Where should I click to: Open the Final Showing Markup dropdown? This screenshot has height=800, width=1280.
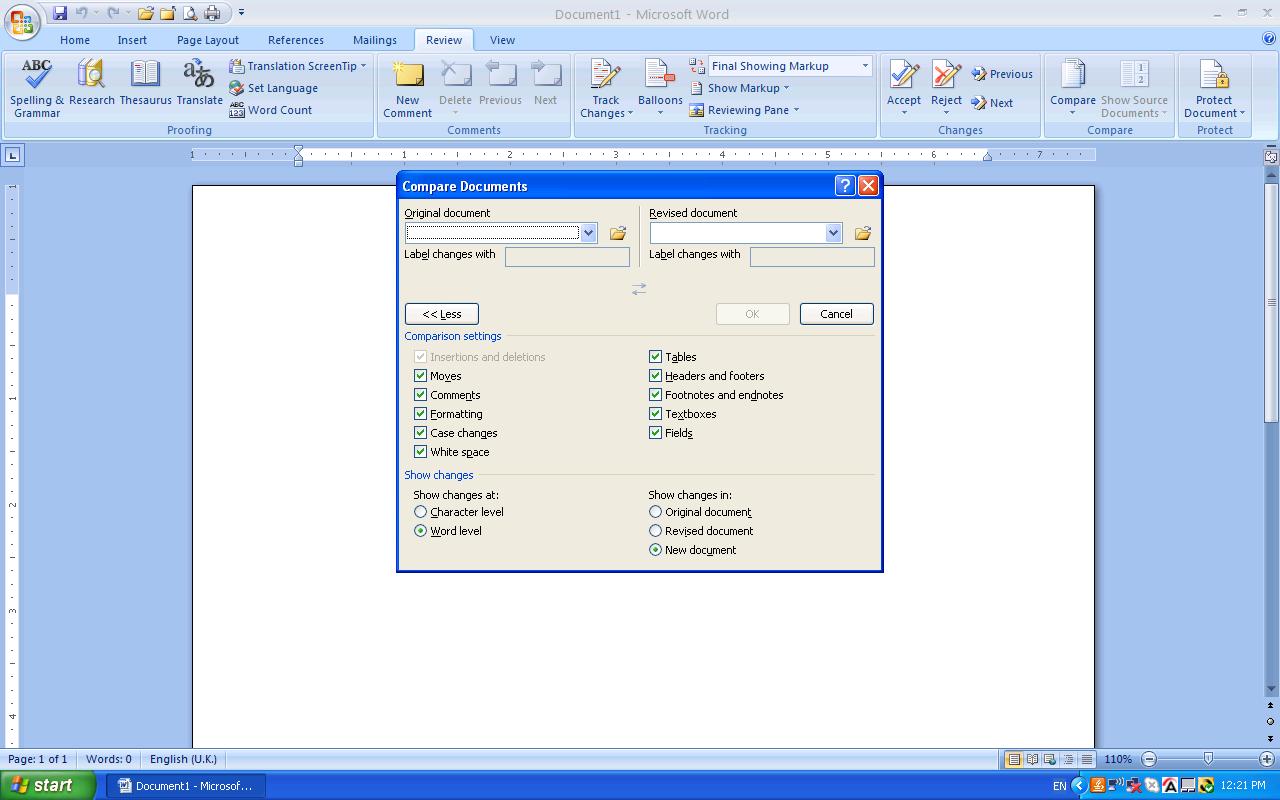(866, 65)
